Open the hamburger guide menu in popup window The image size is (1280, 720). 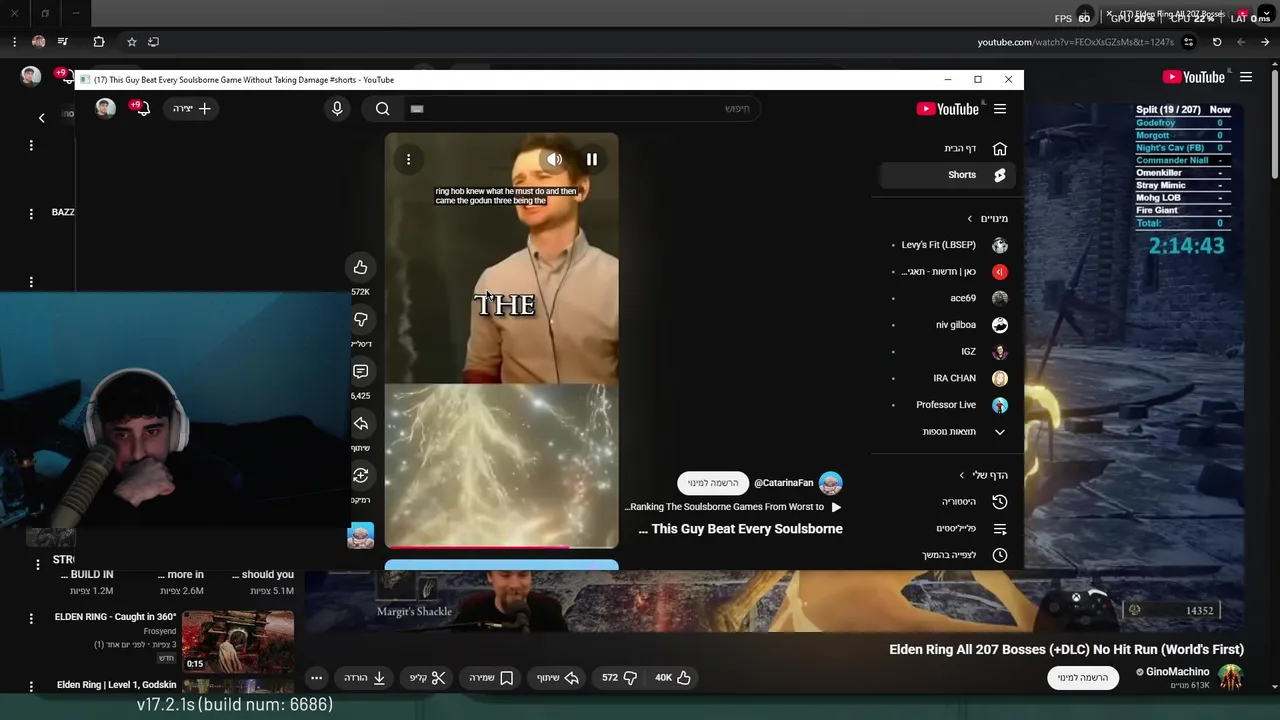pyautogui.click(x=1000, y=109)
